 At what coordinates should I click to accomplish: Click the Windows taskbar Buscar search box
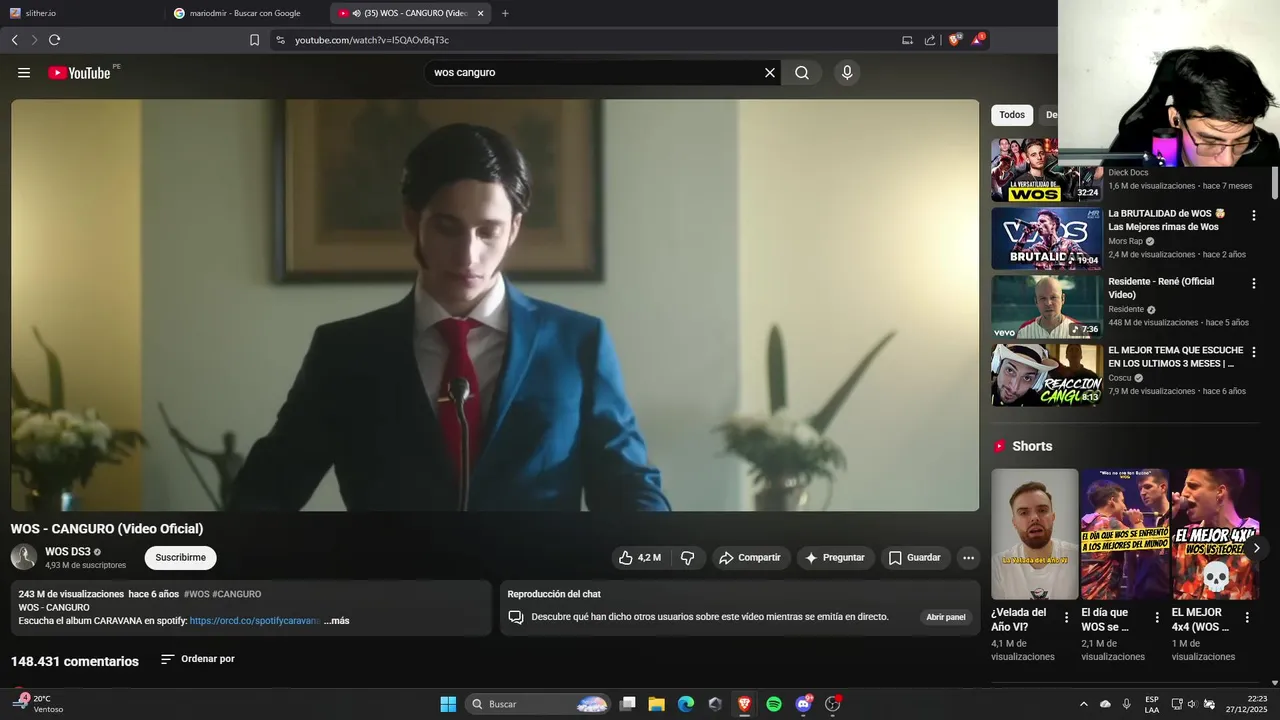pyautogui.click(x=538, y=704)
